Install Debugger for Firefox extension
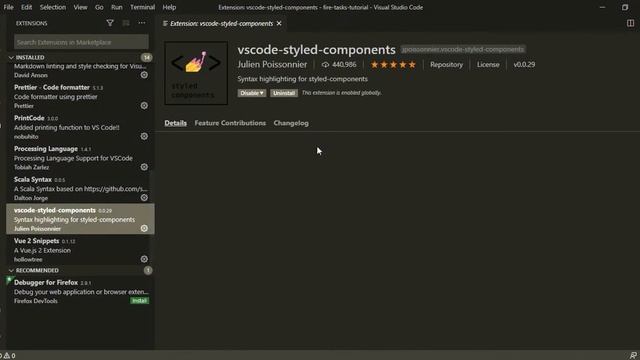Viewport: 640px width, 360px height. pos(140,301)
